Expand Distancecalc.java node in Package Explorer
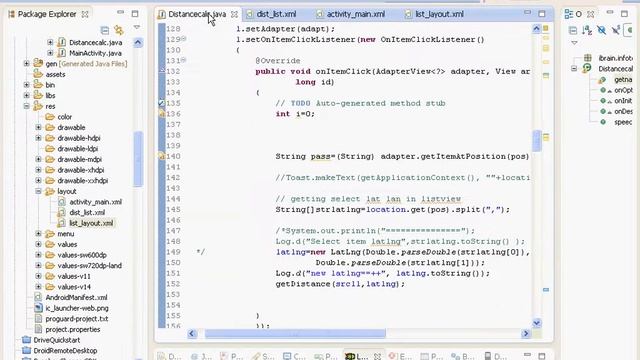The width and height of the screenshot is (640, 360). pyautogui.click(x=50, y=42)
